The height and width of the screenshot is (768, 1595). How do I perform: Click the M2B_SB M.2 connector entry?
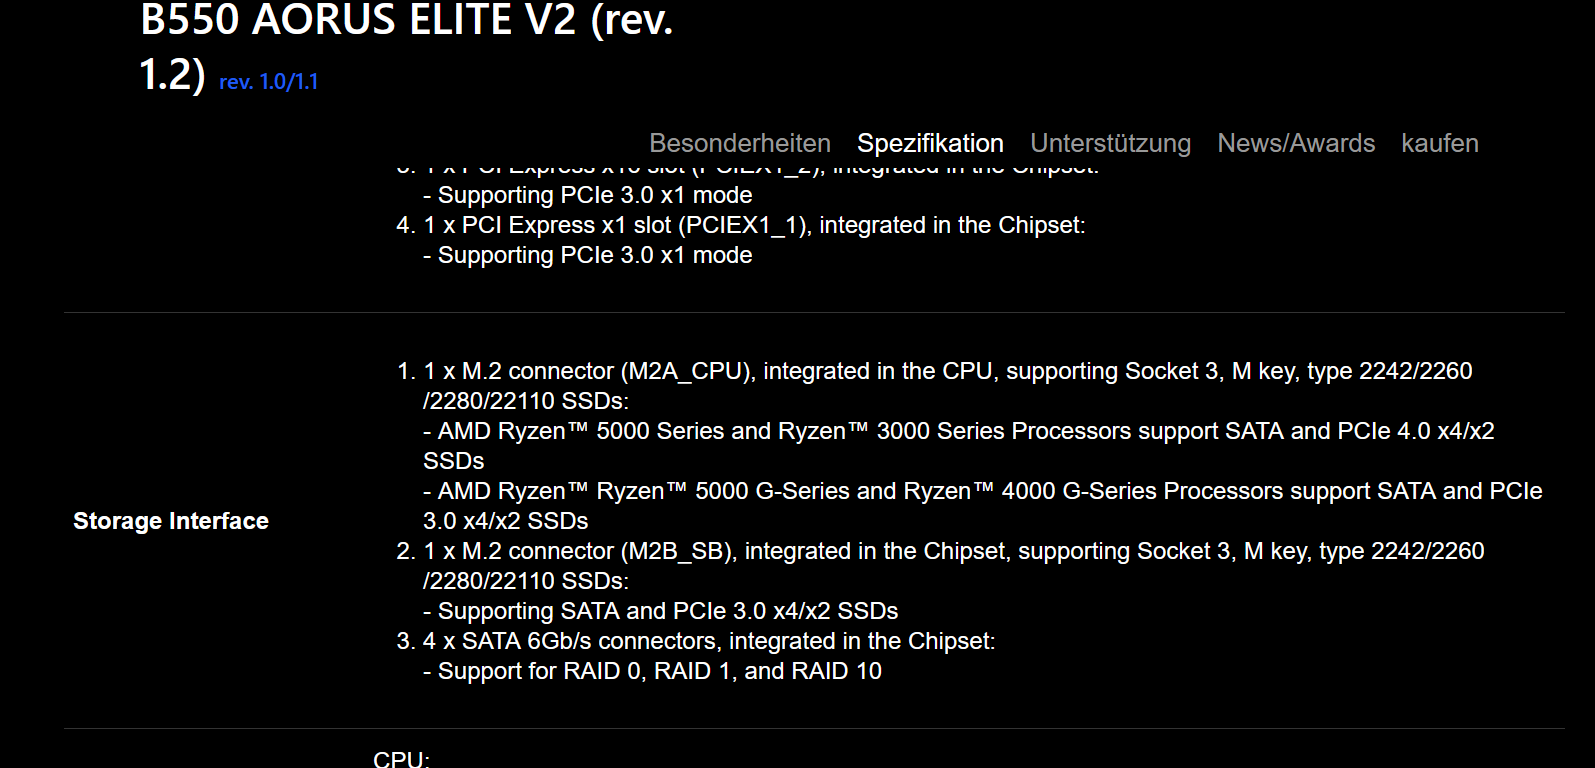click(953, 551)
